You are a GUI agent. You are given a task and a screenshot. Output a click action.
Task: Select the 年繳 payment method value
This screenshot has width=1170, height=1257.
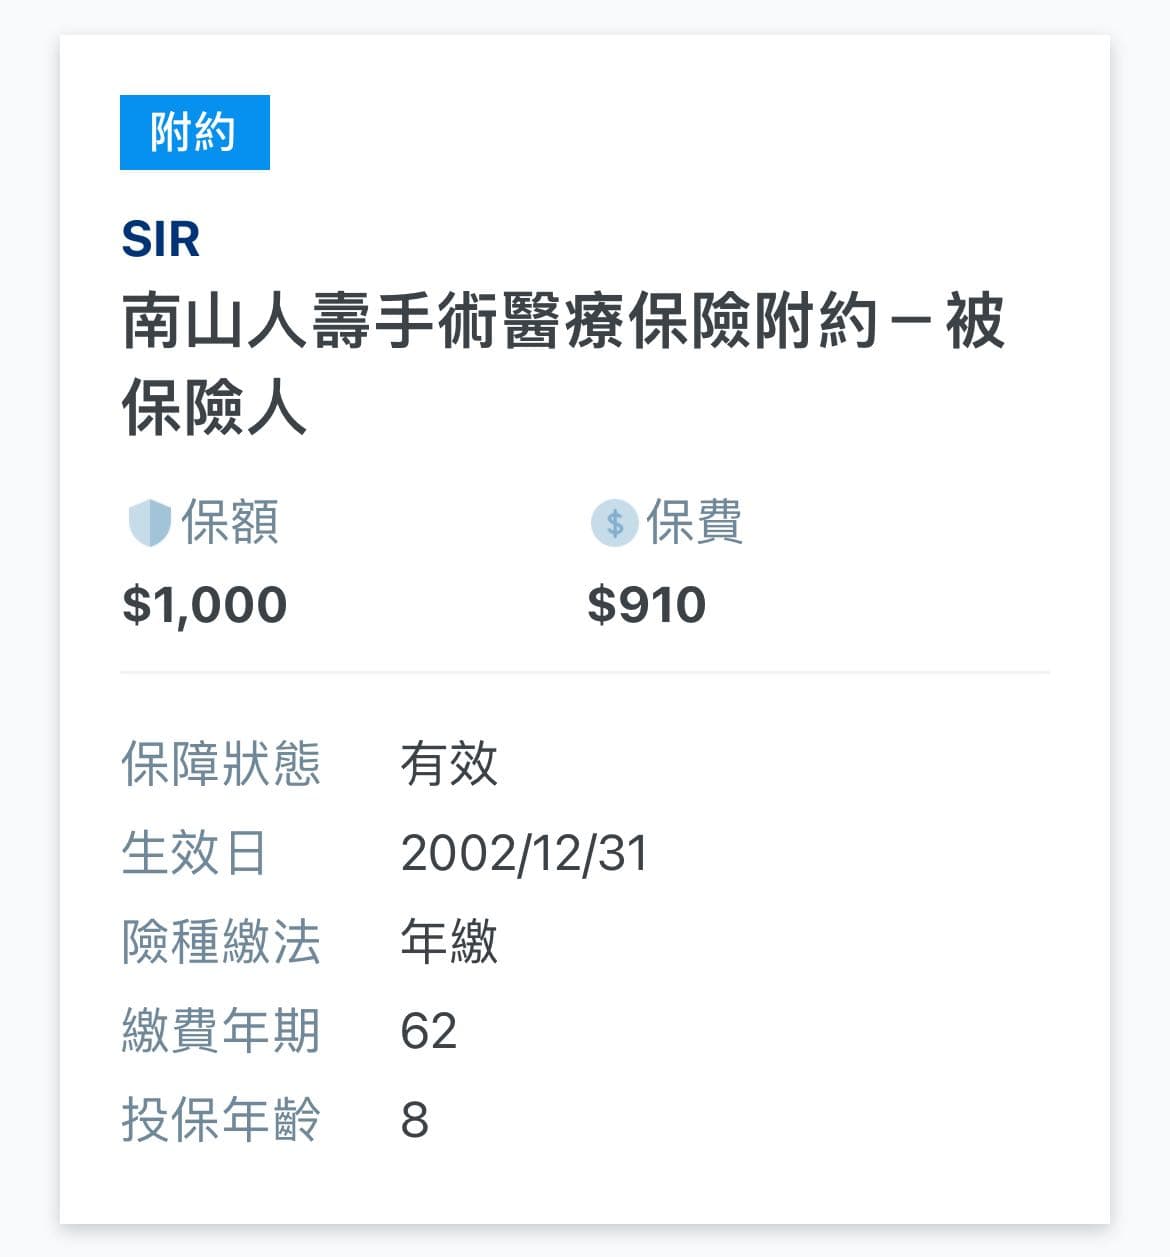(x=449, y=942)
